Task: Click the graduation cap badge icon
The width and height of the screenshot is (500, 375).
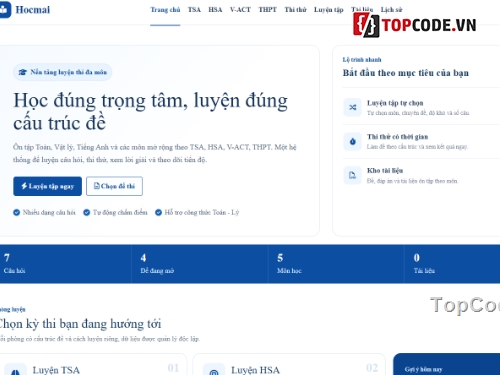Action: tap(22, 72)
